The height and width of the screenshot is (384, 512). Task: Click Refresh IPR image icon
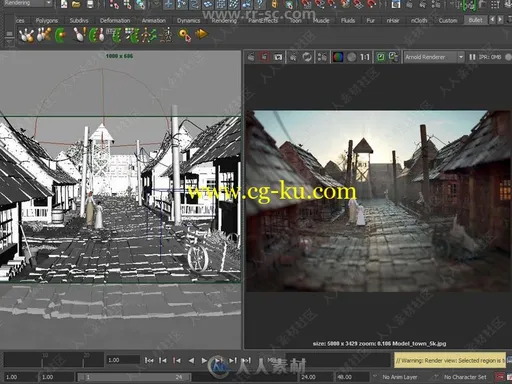(307, 57)
